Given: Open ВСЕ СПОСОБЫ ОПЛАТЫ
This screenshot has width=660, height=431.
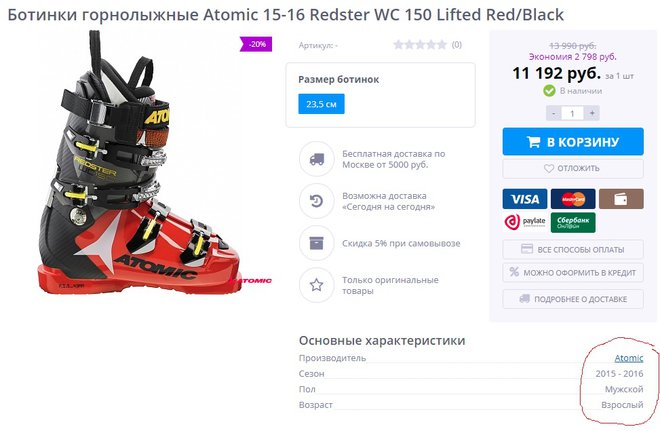Looking at the screenshot, I should 573,249.
